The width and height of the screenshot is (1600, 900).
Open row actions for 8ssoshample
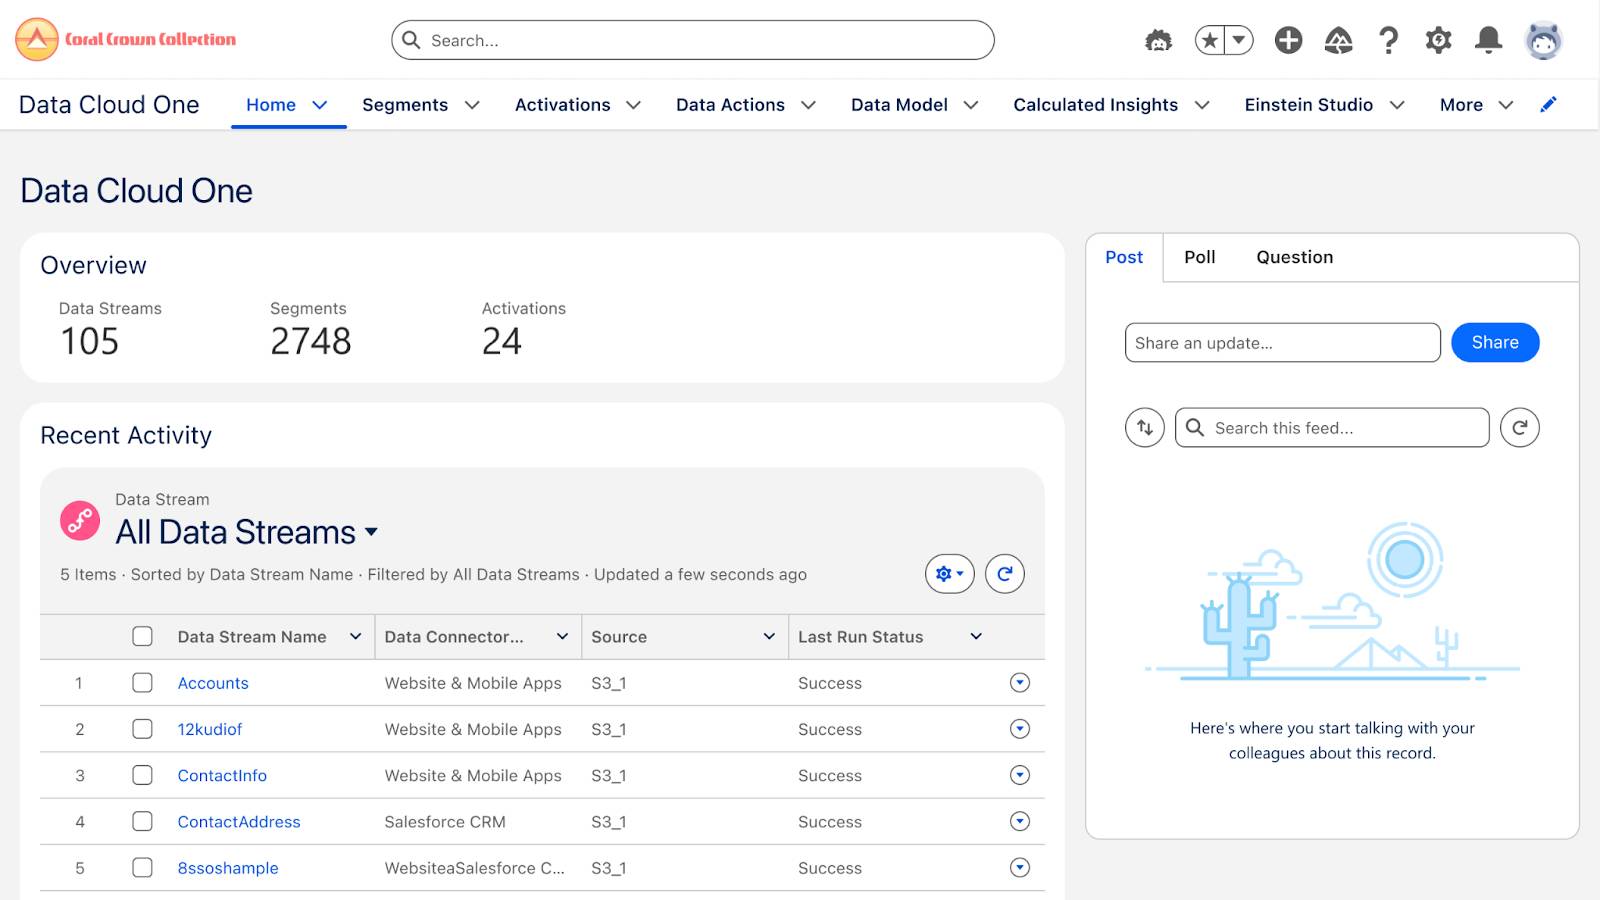point(1019,868)
